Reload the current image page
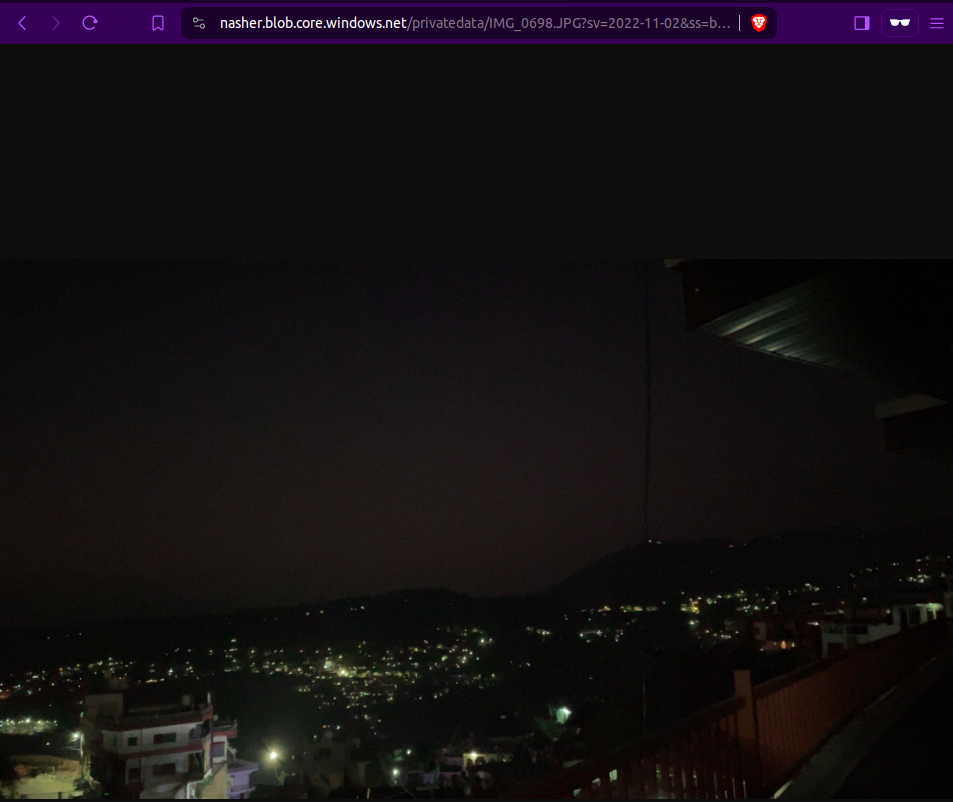 click(x=90, y=23)
